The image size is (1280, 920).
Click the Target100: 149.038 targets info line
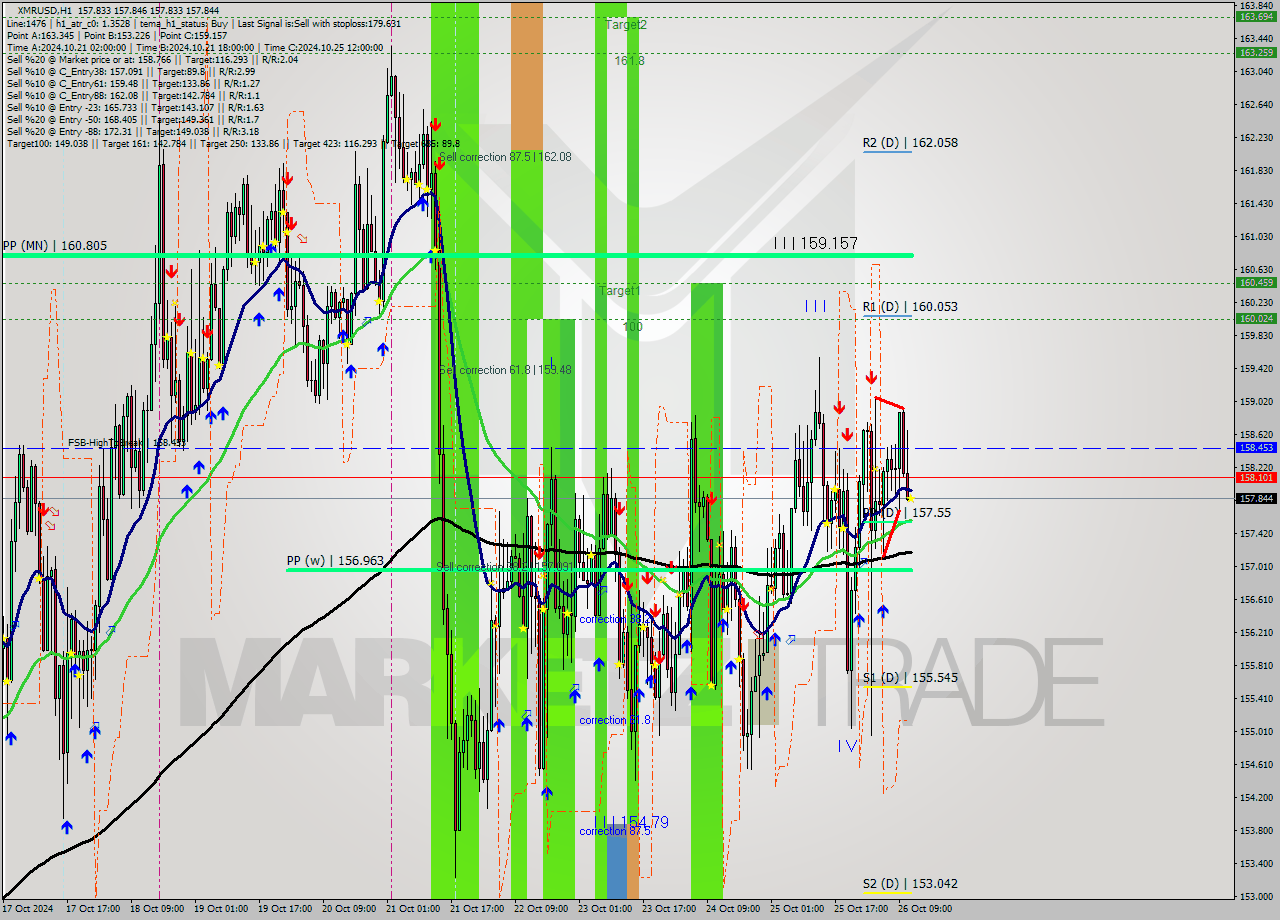pos(233,144)
